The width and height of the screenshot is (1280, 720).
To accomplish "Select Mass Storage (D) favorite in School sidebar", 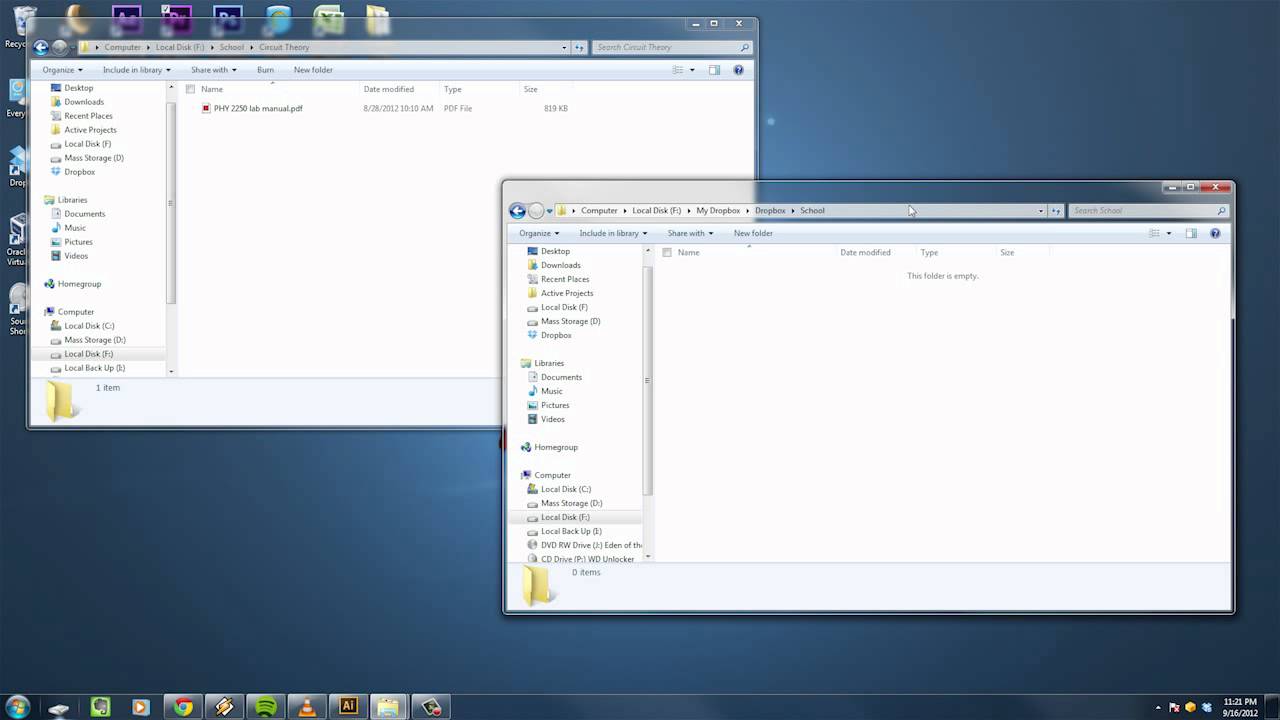I will pyautogui.click(x=570, y=321).
